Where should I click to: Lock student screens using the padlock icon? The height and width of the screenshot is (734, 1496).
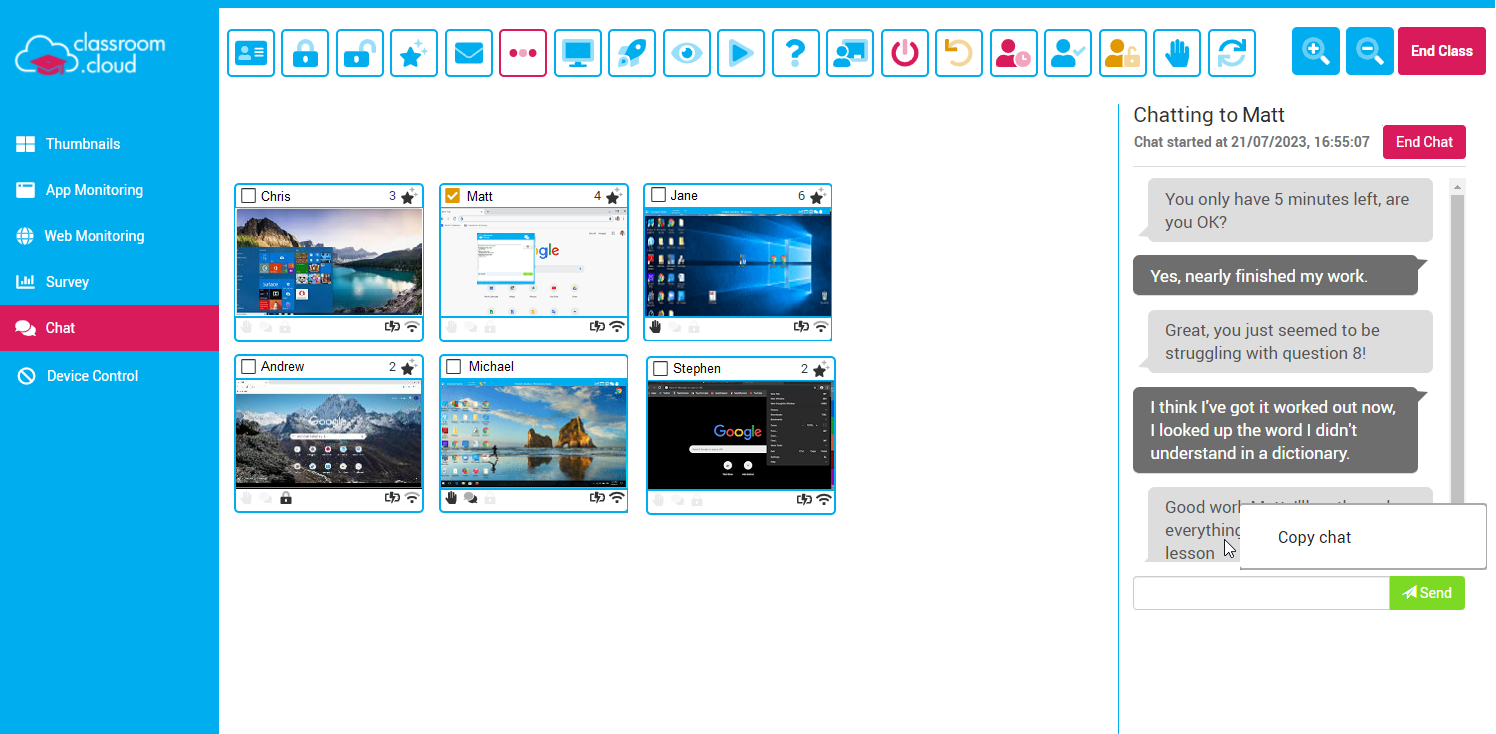[304, 52]
